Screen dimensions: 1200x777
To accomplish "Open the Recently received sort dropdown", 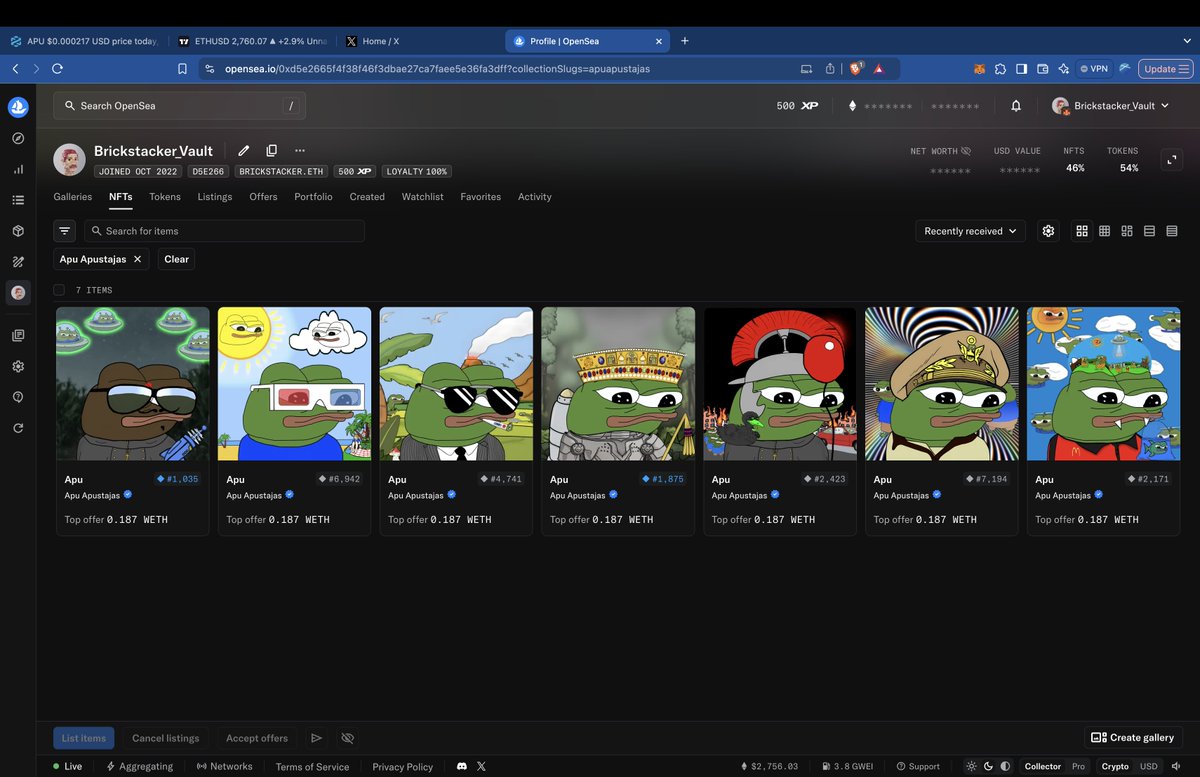I will [x=970, y=231].
